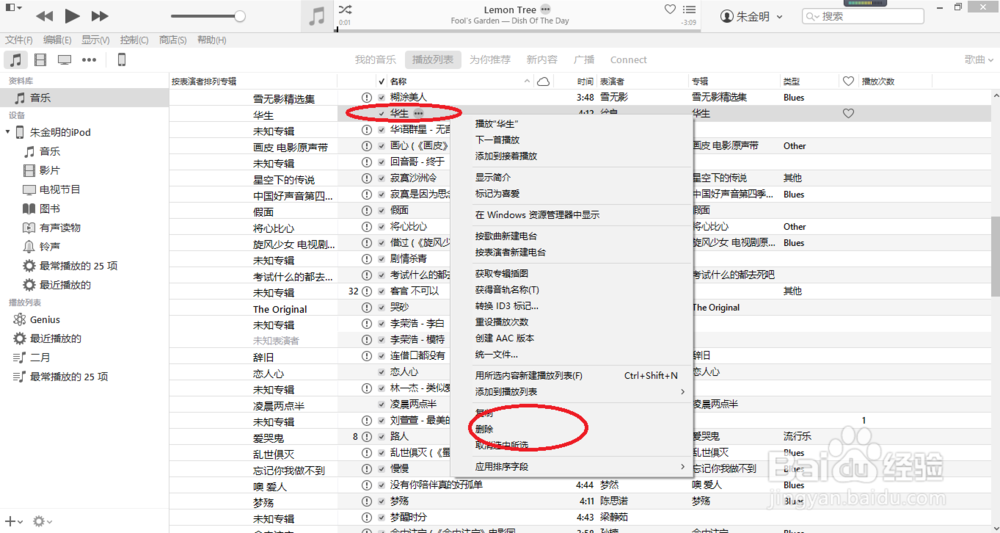Open the 编辑(E) menu
This screenshot has width=1000, height=533.
coord(57,40)
